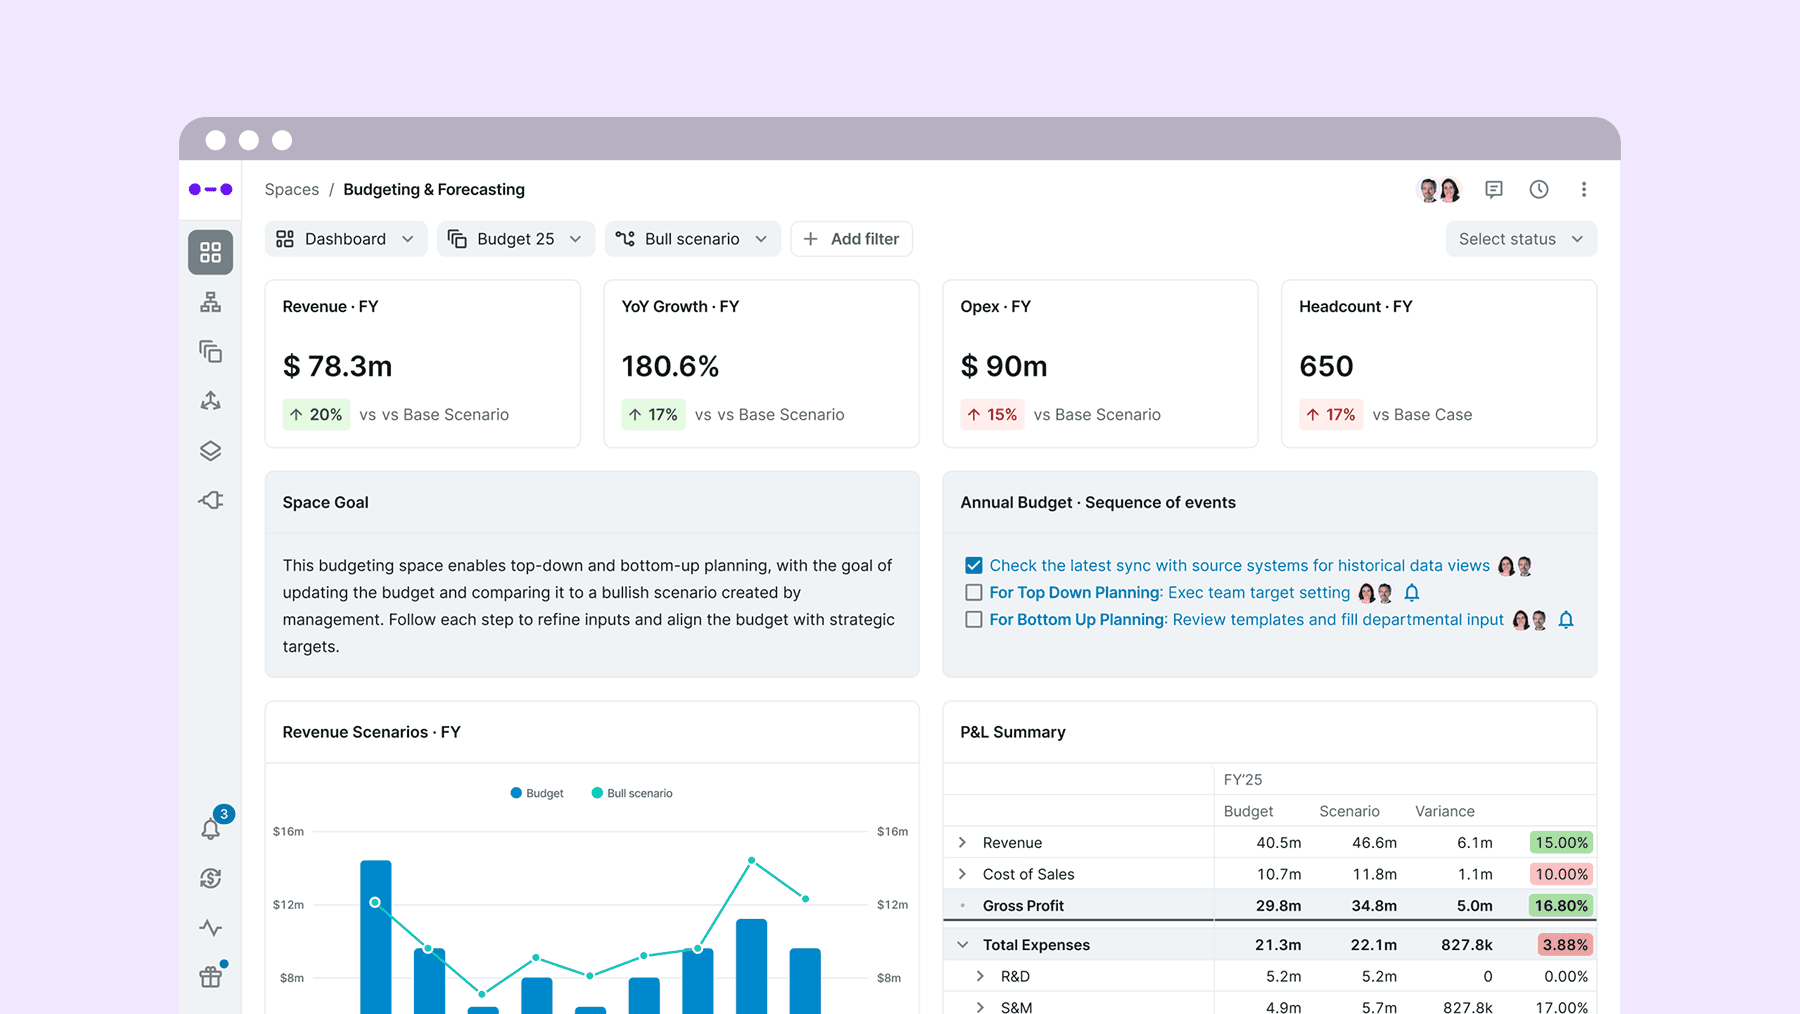Click the FY'25 column group header
Image resolution: width=1800 pixels, height=1014 pixels.
click(x=1243, y=780)
